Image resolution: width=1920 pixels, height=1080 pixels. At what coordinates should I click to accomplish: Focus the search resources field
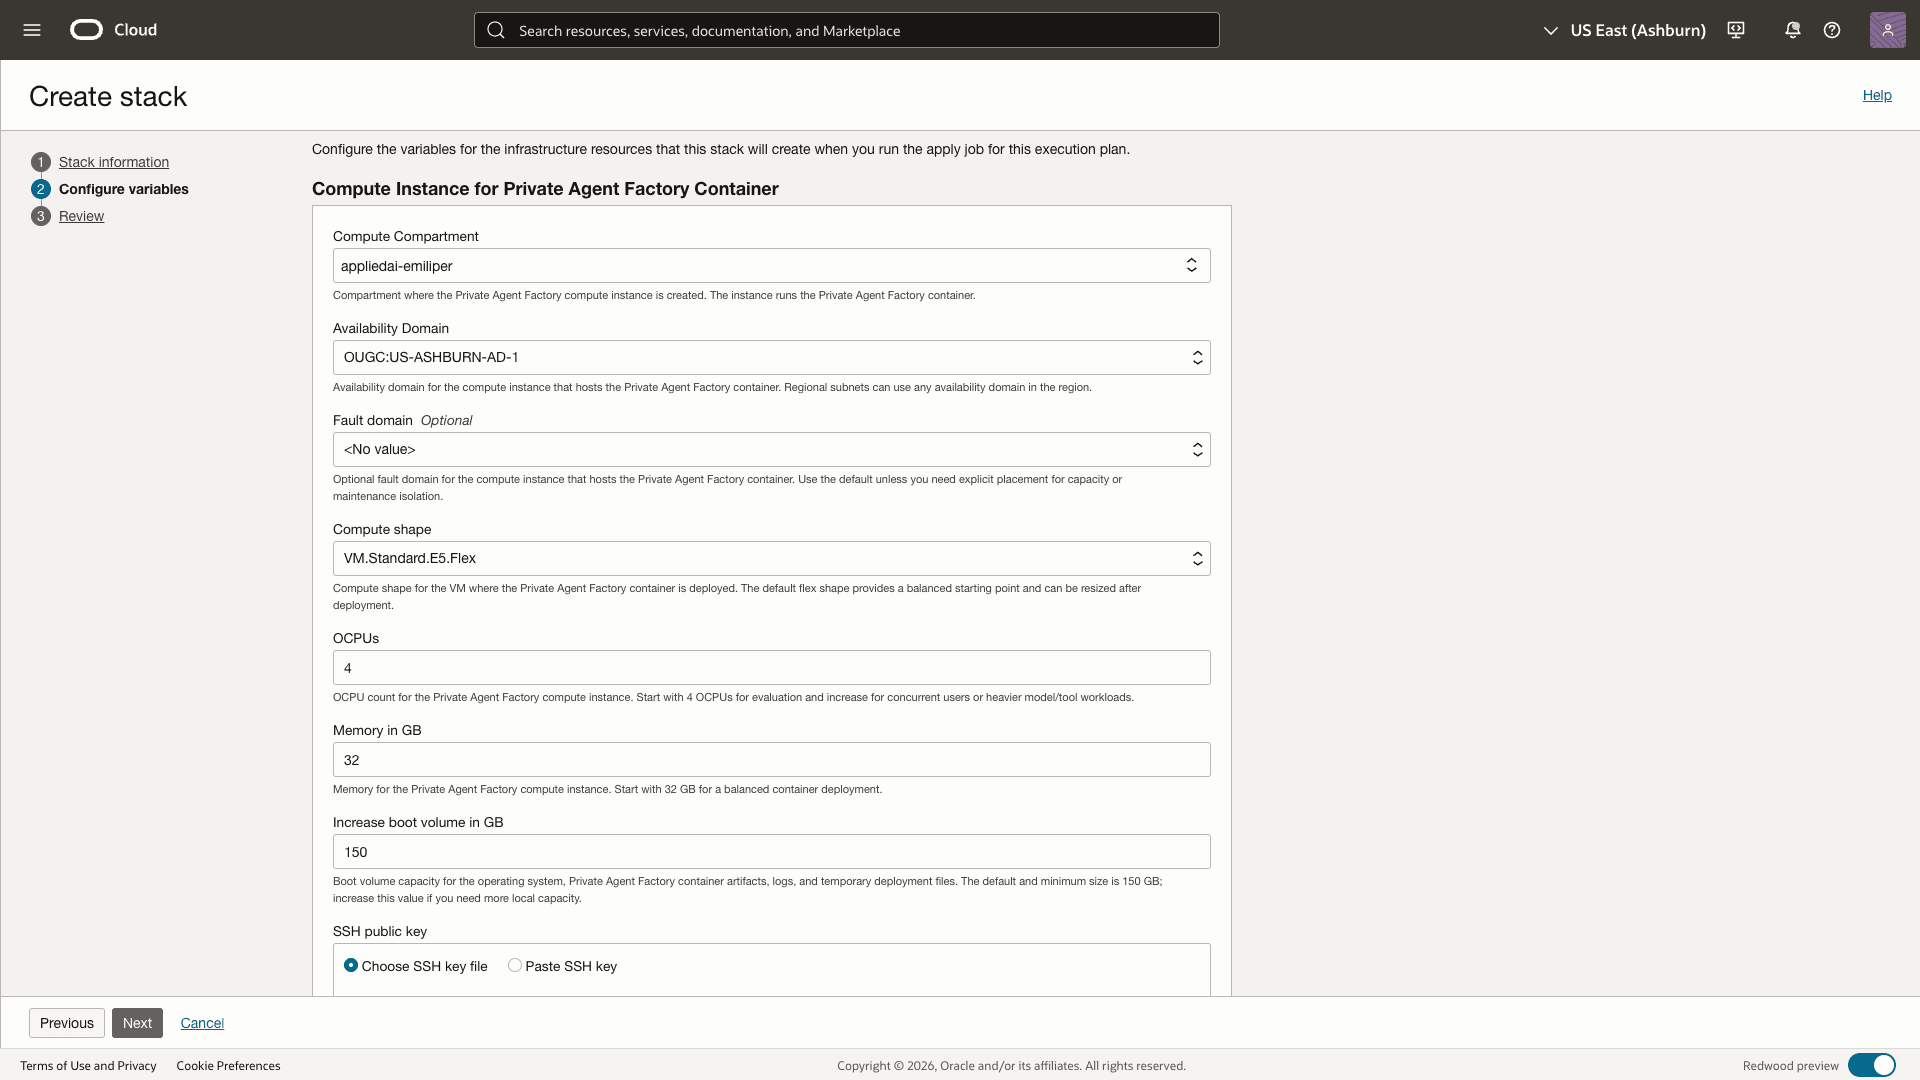click(x=846, y=30)
